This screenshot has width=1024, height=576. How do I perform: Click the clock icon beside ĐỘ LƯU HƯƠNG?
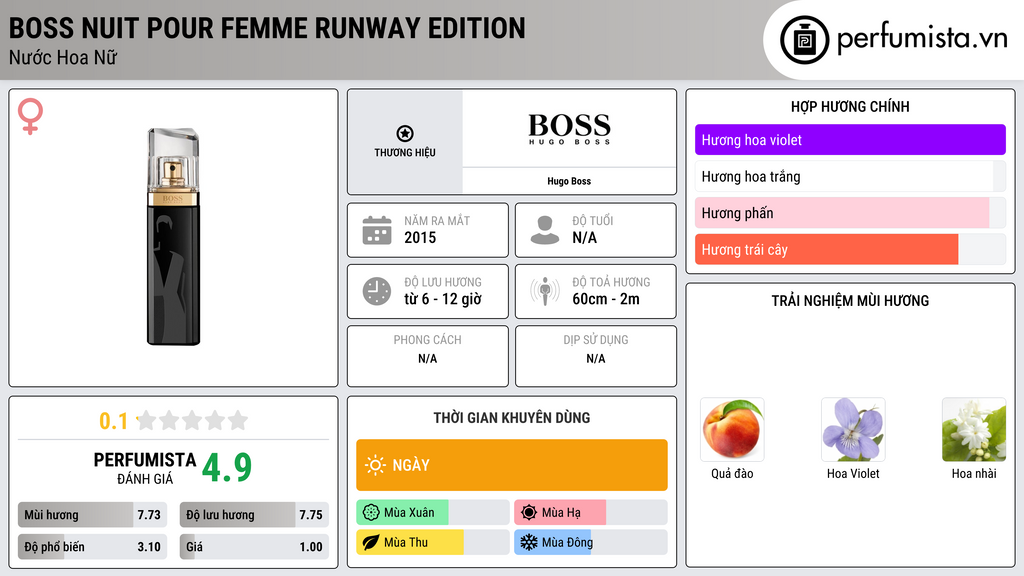click(x=376, y=291)
